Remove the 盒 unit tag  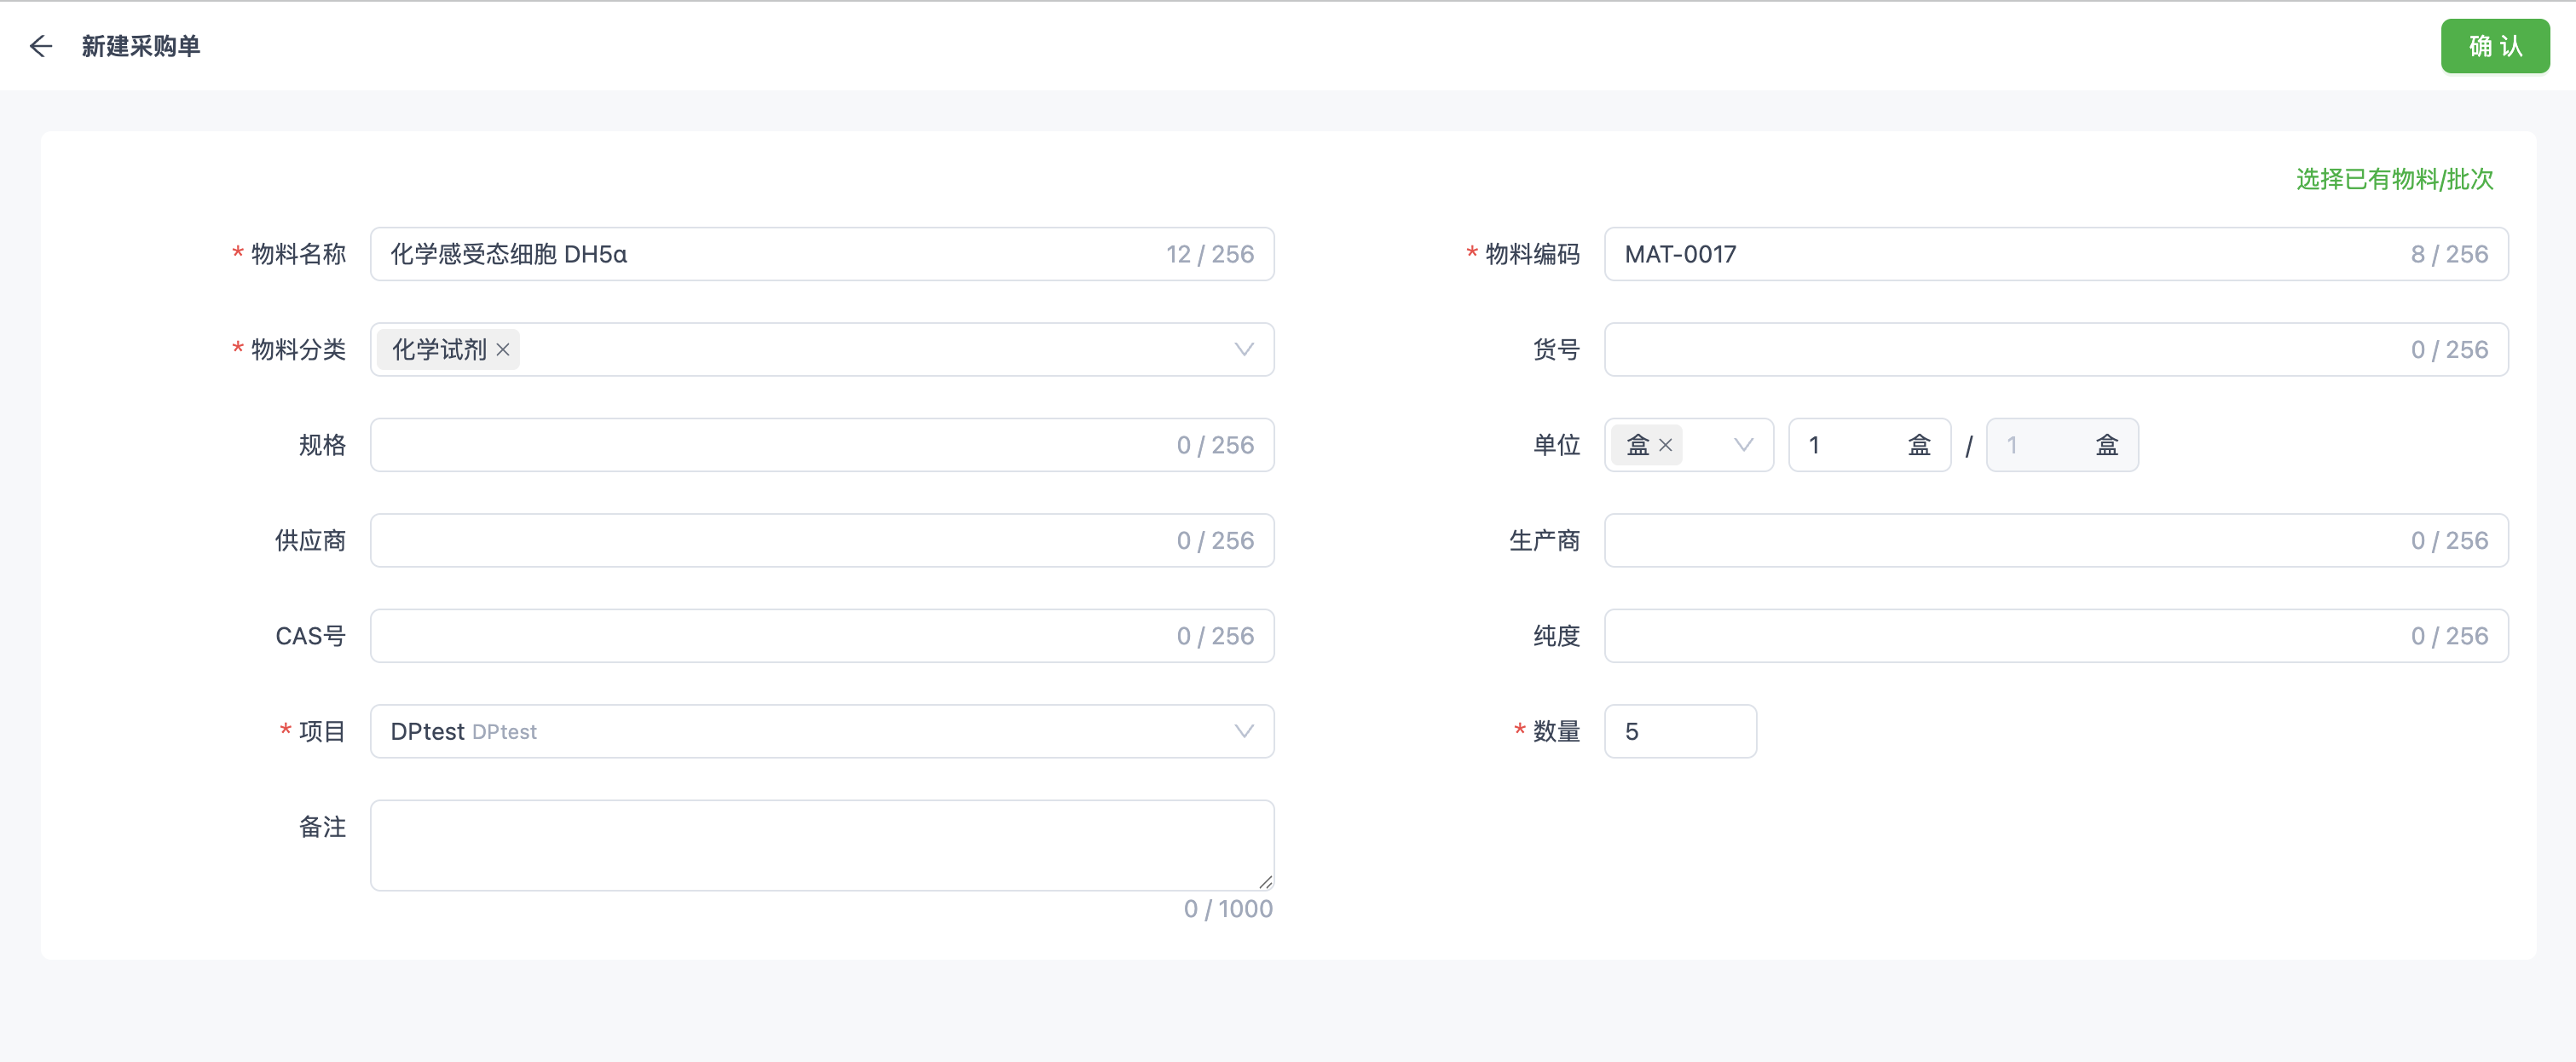[1666, 445]
